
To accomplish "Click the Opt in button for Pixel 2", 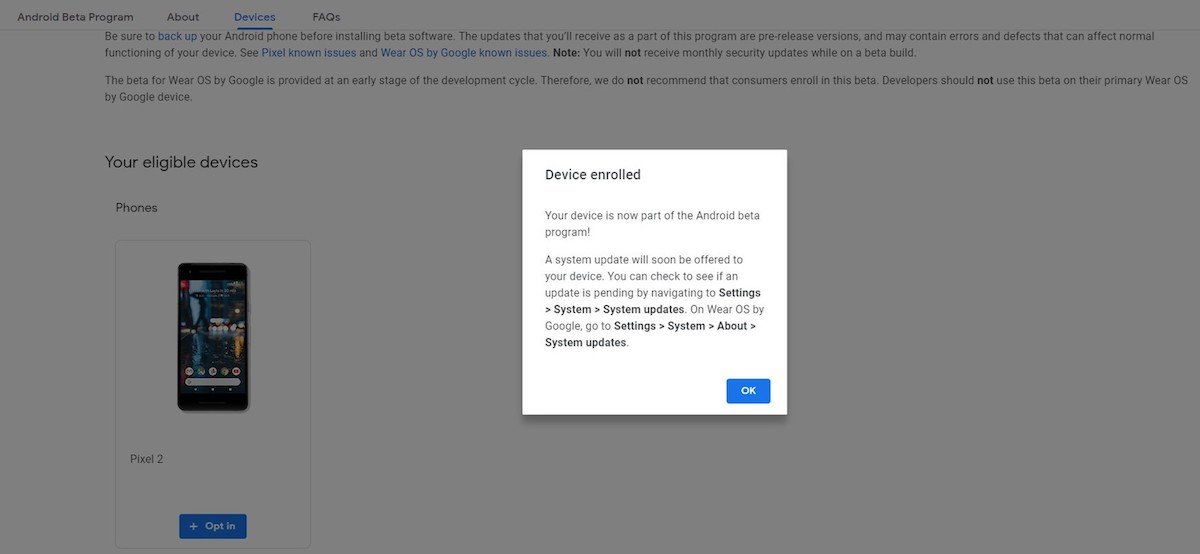I will pyautogui.click(x=213, y=526).
